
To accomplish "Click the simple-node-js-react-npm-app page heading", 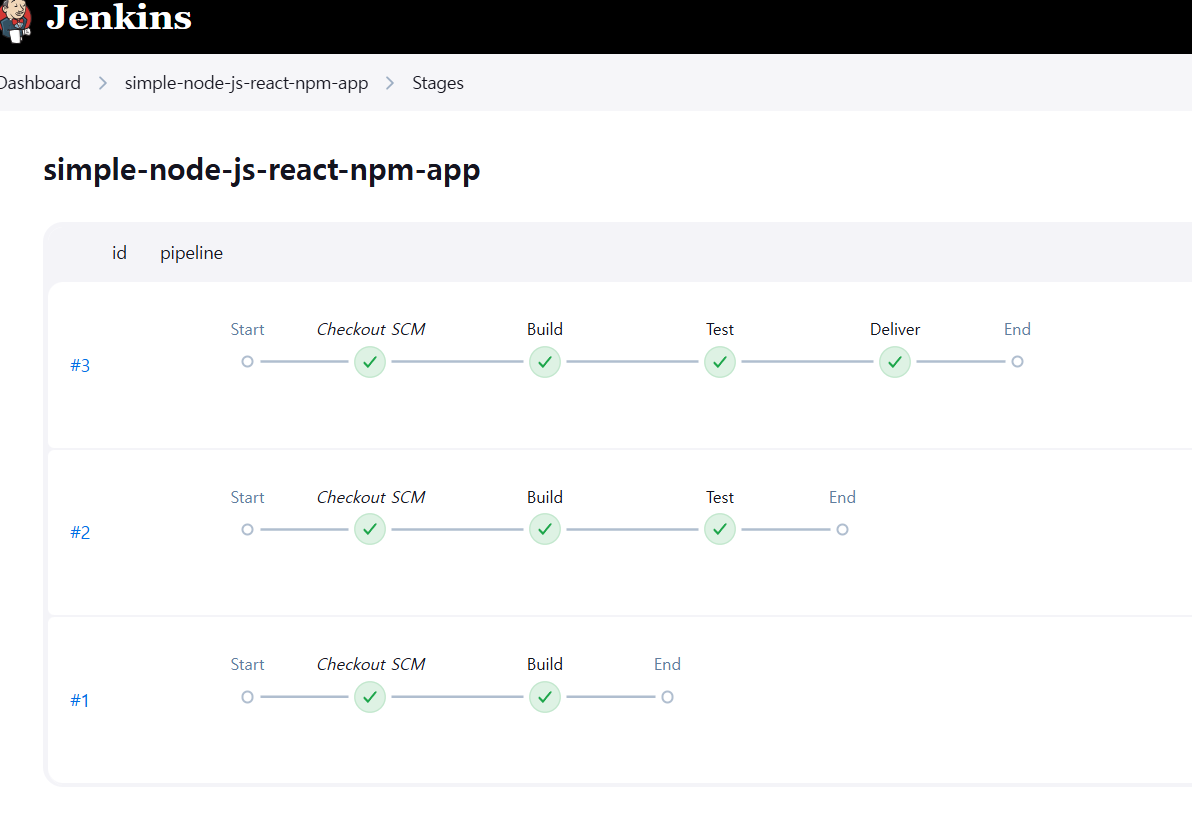I will (x=262, y=170).
